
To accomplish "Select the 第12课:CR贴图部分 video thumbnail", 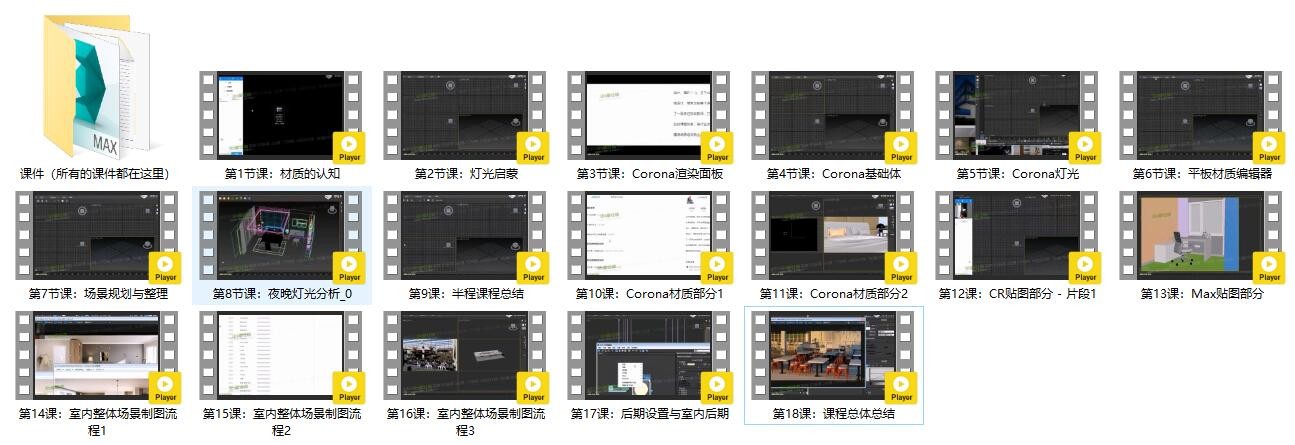I will click(x=1017, y=236).
